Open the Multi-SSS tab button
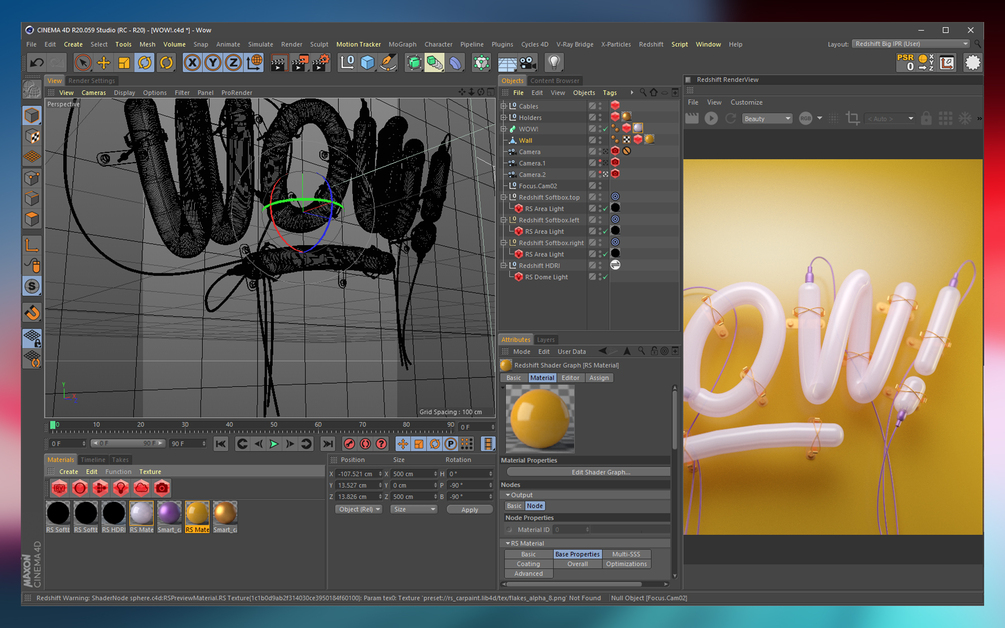 626,554
